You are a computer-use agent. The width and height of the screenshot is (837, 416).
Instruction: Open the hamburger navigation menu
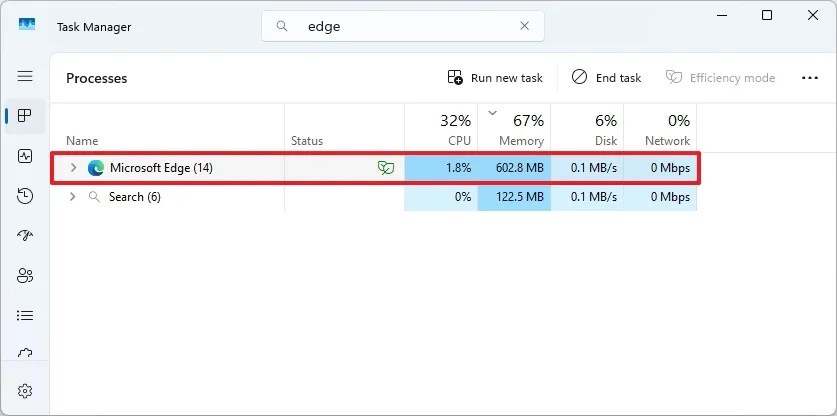tap(25, 76)
